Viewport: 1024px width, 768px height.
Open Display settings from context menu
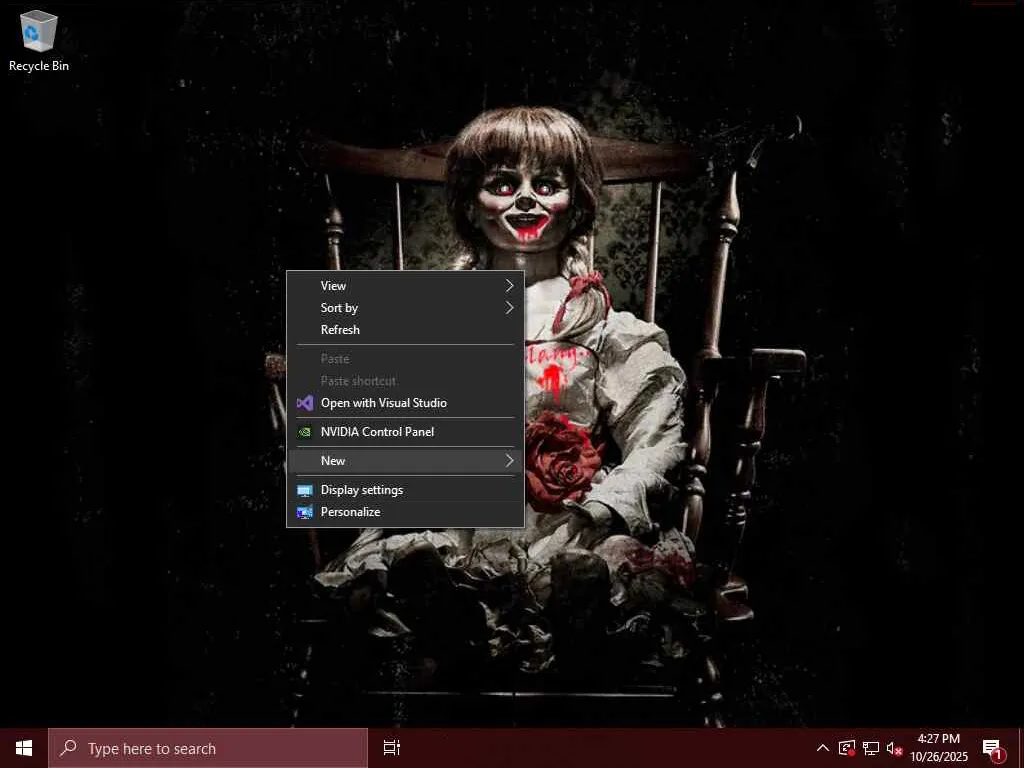click(x=405, y=490)
